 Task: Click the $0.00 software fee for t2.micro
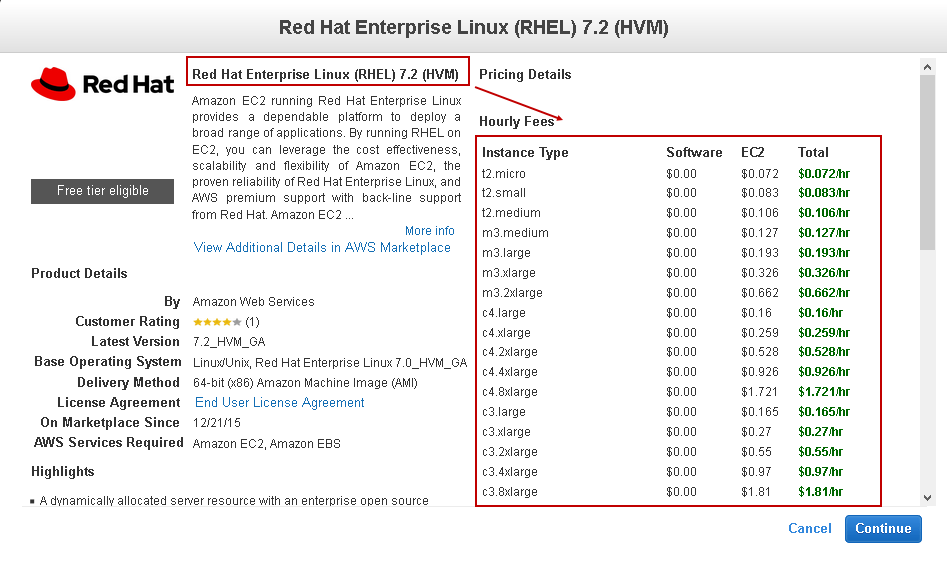pos(681,174)
